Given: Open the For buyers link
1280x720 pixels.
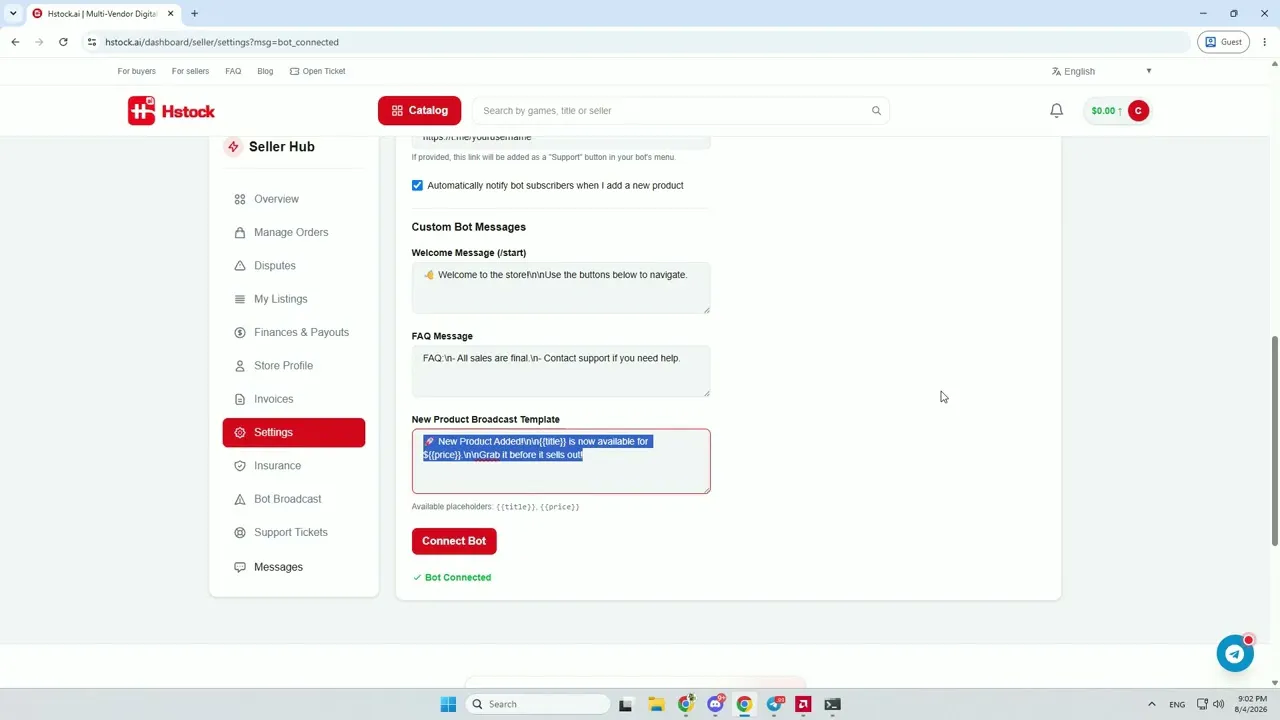Looking at the screenshot, I should coord(137,71).
